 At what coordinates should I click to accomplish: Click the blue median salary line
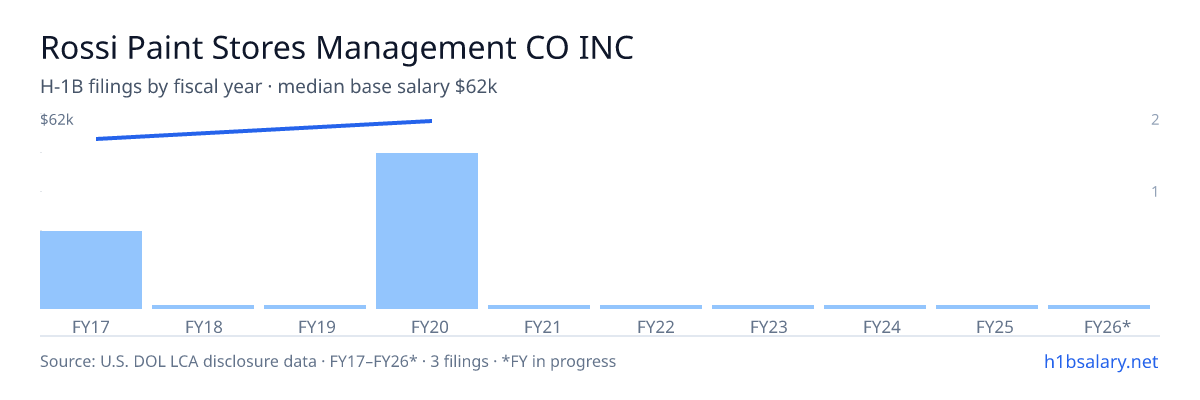(x=264, y=130)
